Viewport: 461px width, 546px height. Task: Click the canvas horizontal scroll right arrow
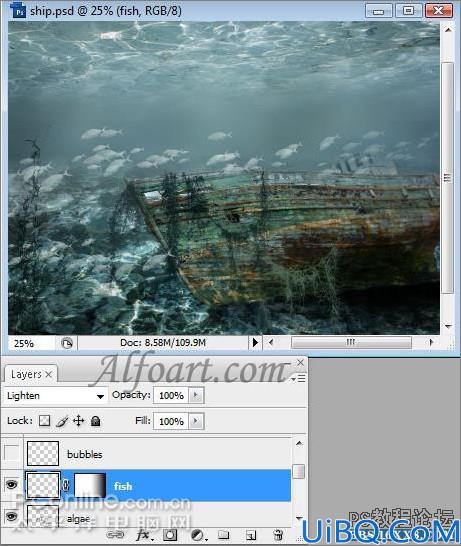coord(431,343)
